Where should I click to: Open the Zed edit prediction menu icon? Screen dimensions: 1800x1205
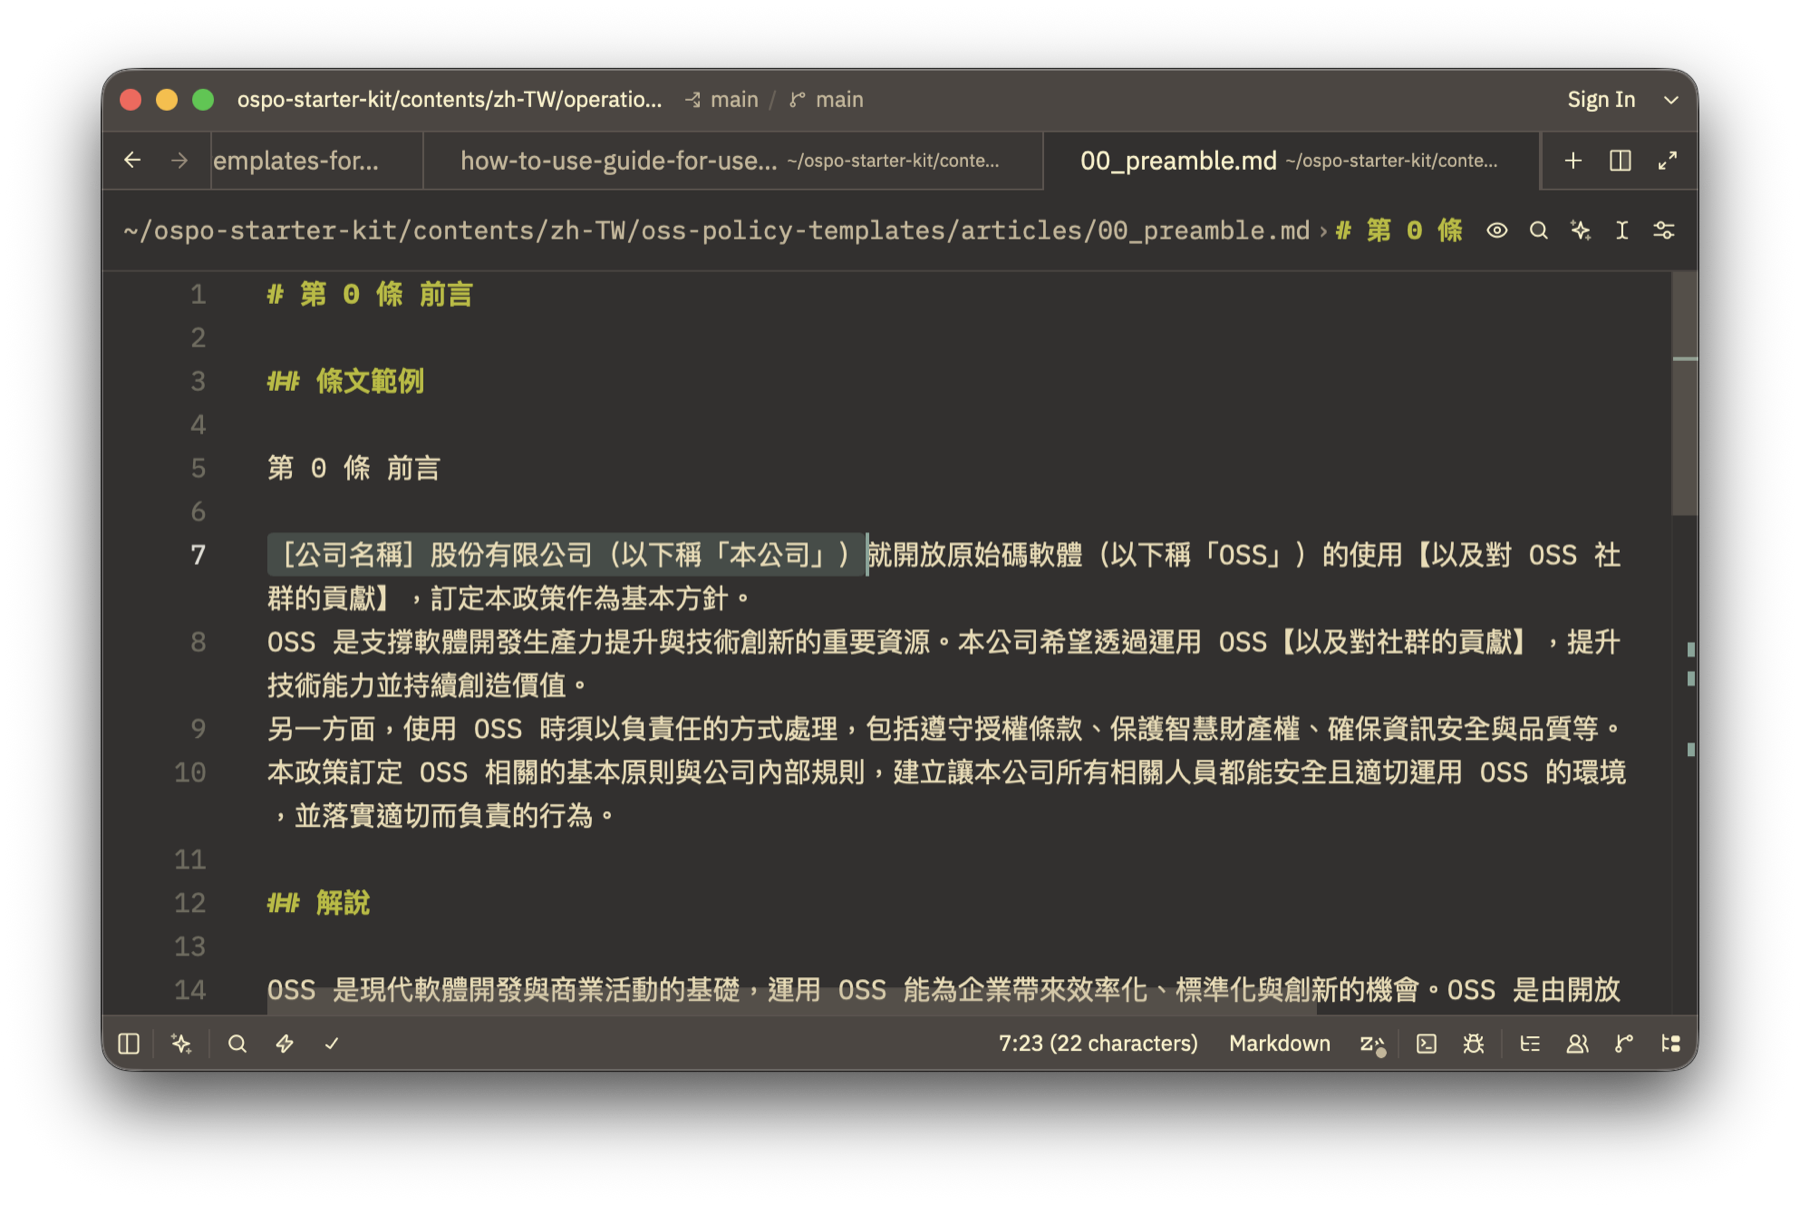1373,1044
